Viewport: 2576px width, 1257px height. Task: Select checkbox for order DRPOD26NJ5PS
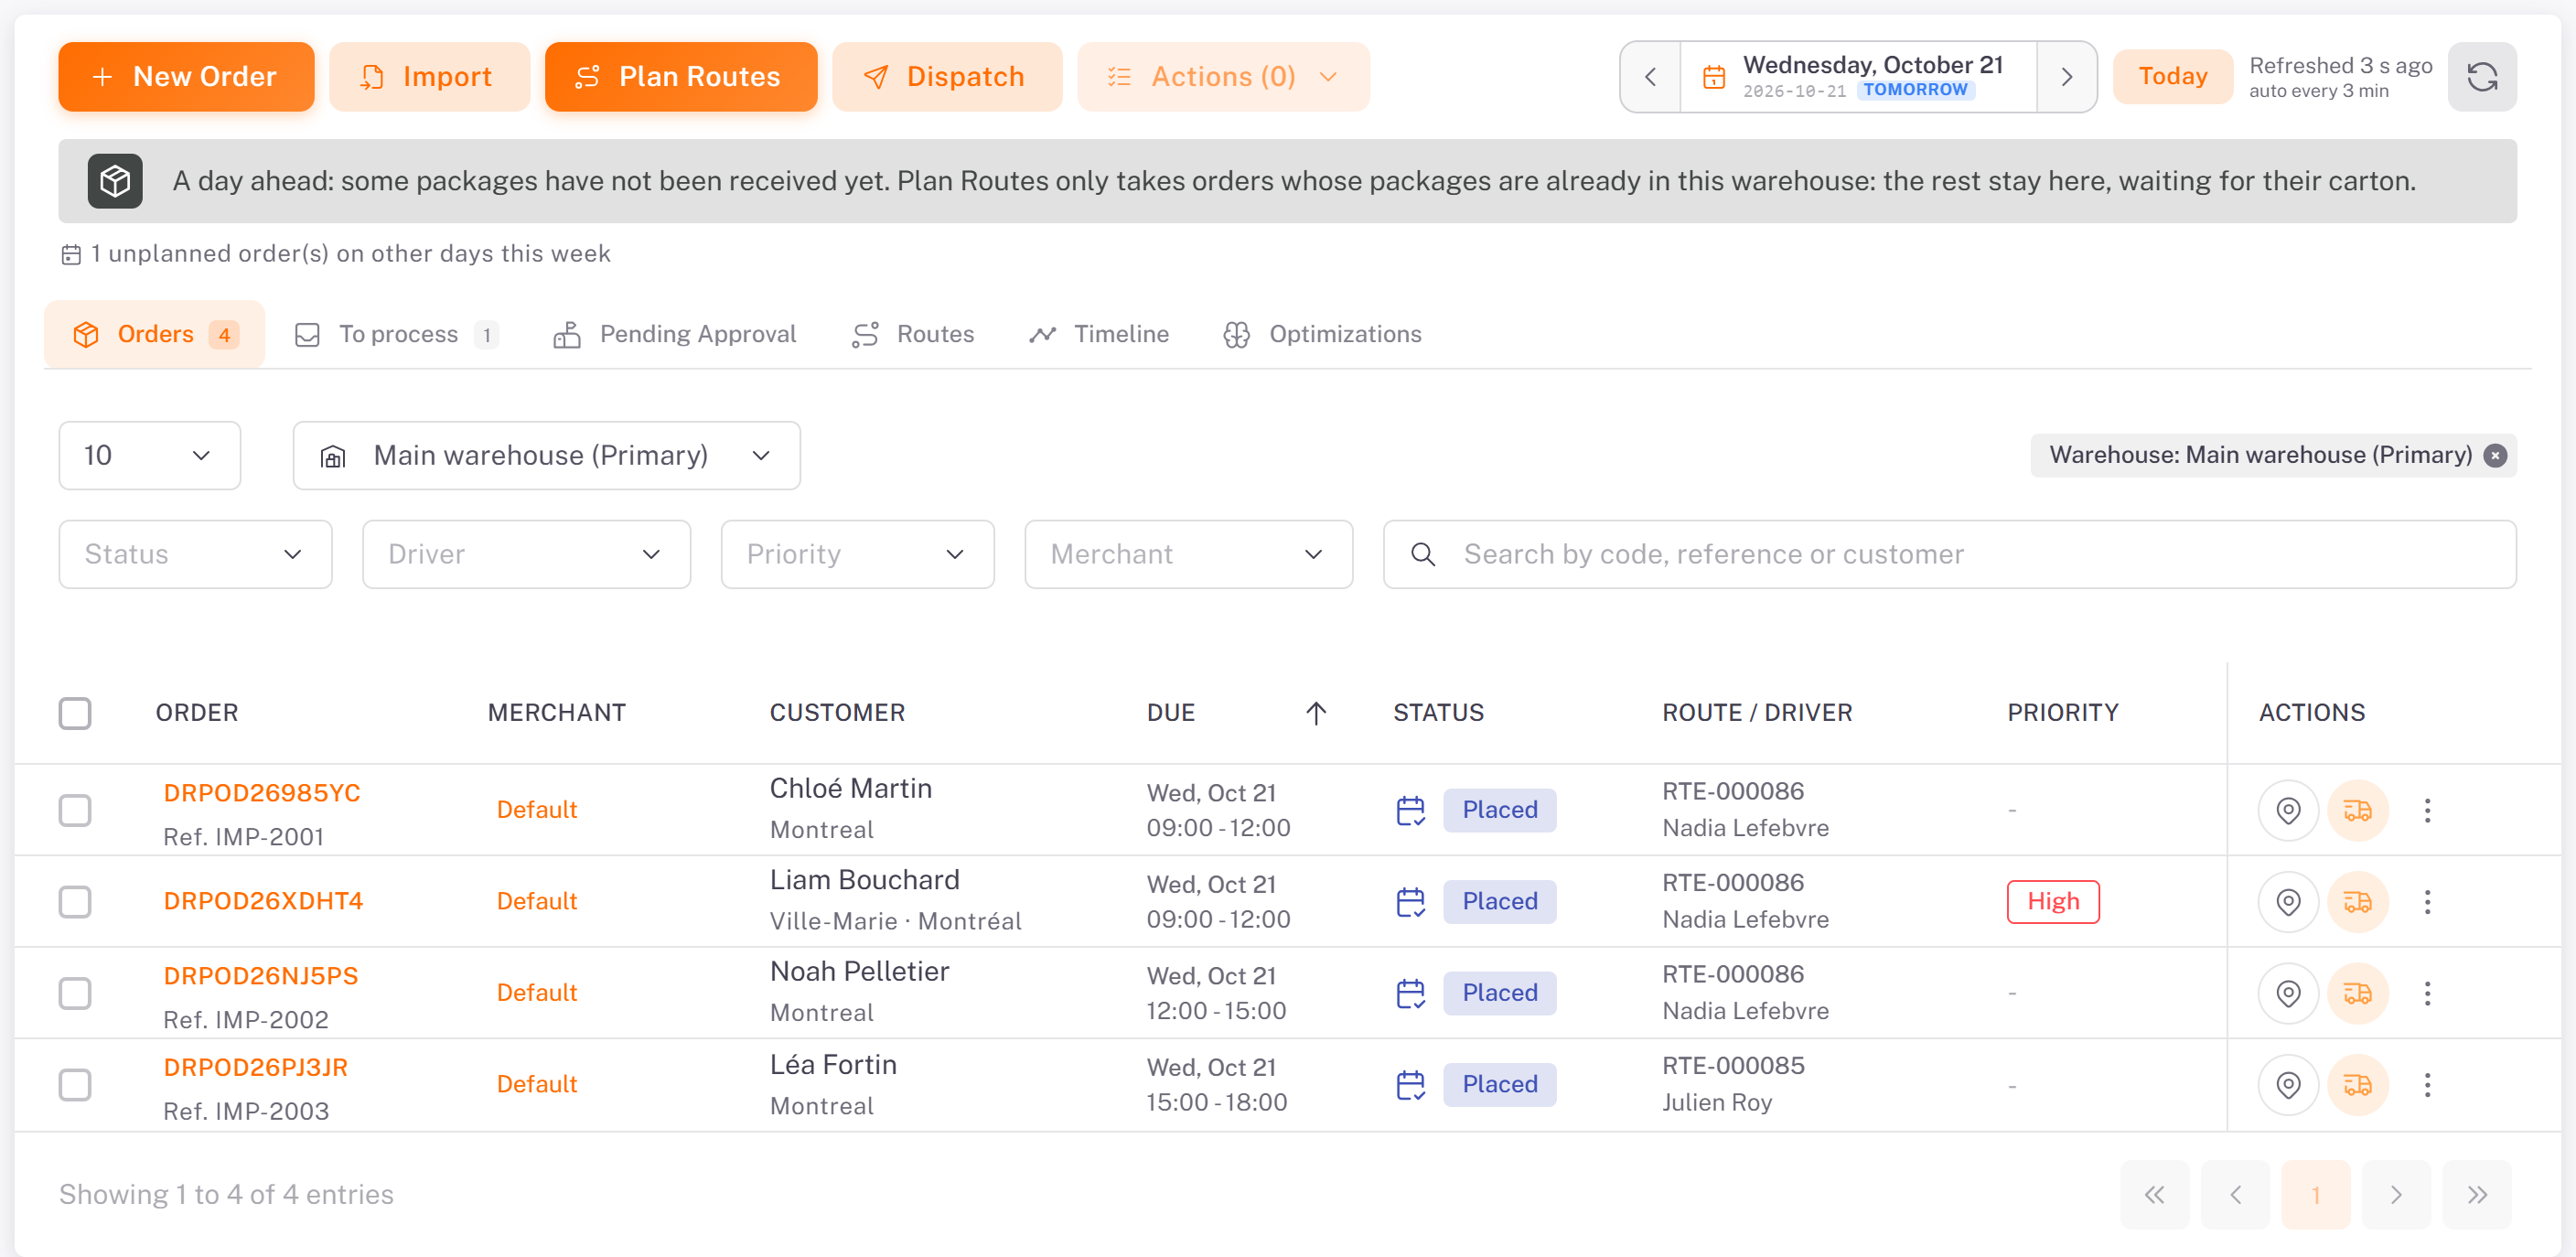pos(75,993)
